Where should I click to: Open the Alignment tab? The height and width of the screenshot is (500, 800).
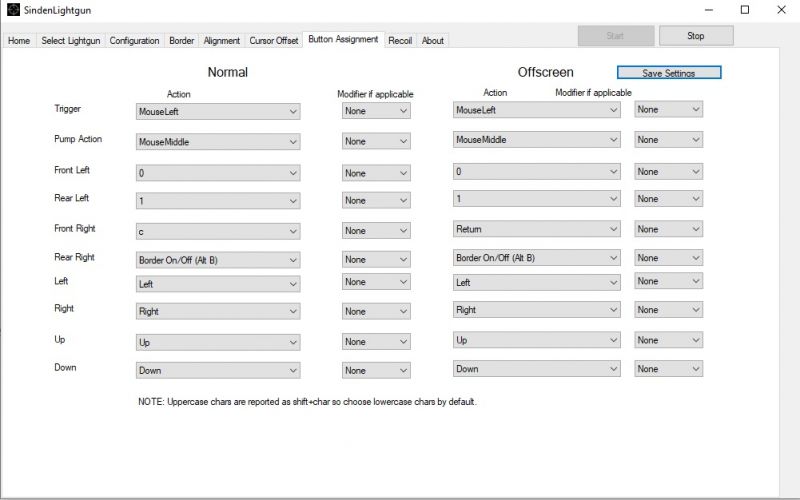(221, 41)
